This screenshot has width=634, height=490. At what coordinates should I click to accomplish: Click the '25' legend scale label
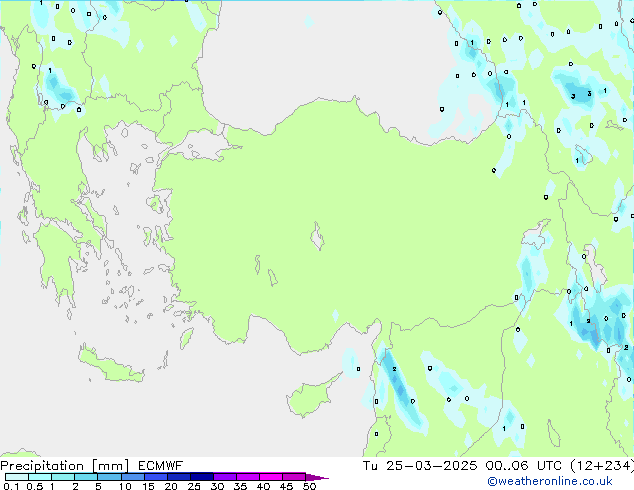point(194,486)
